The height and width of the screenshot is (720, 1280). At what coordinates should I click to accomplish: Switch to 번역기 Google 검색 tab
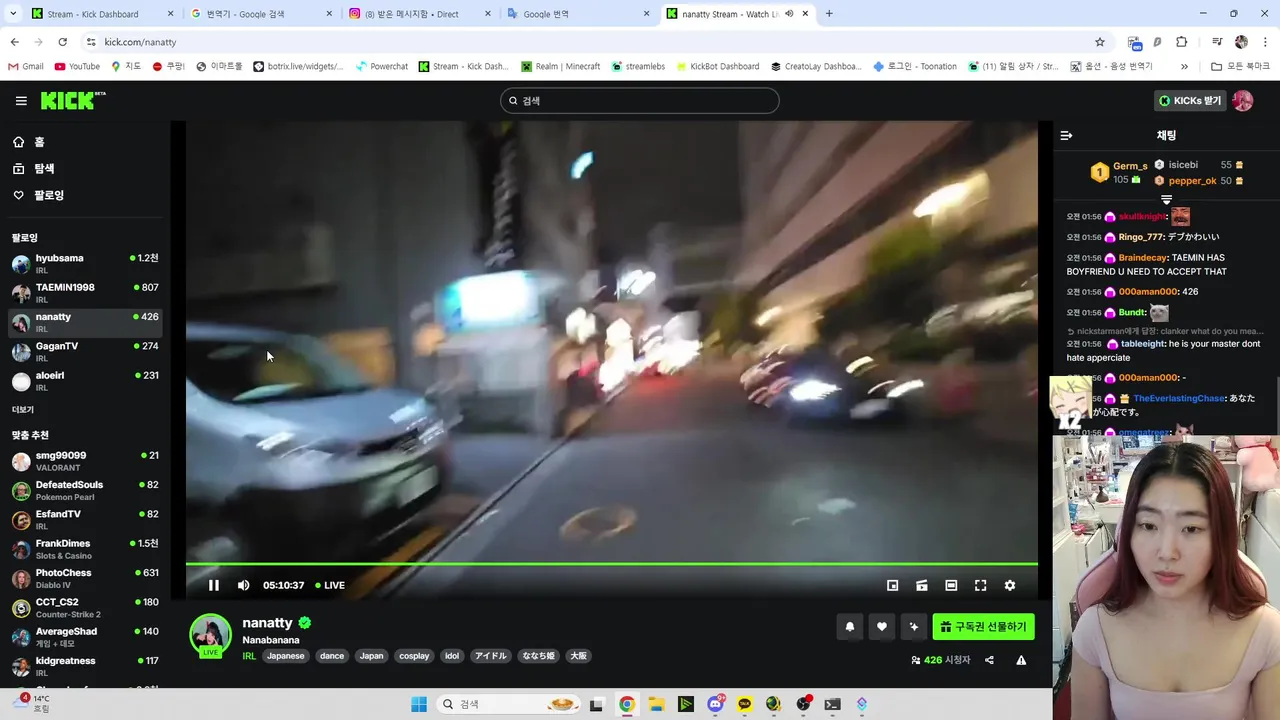[x=261, y=14]
